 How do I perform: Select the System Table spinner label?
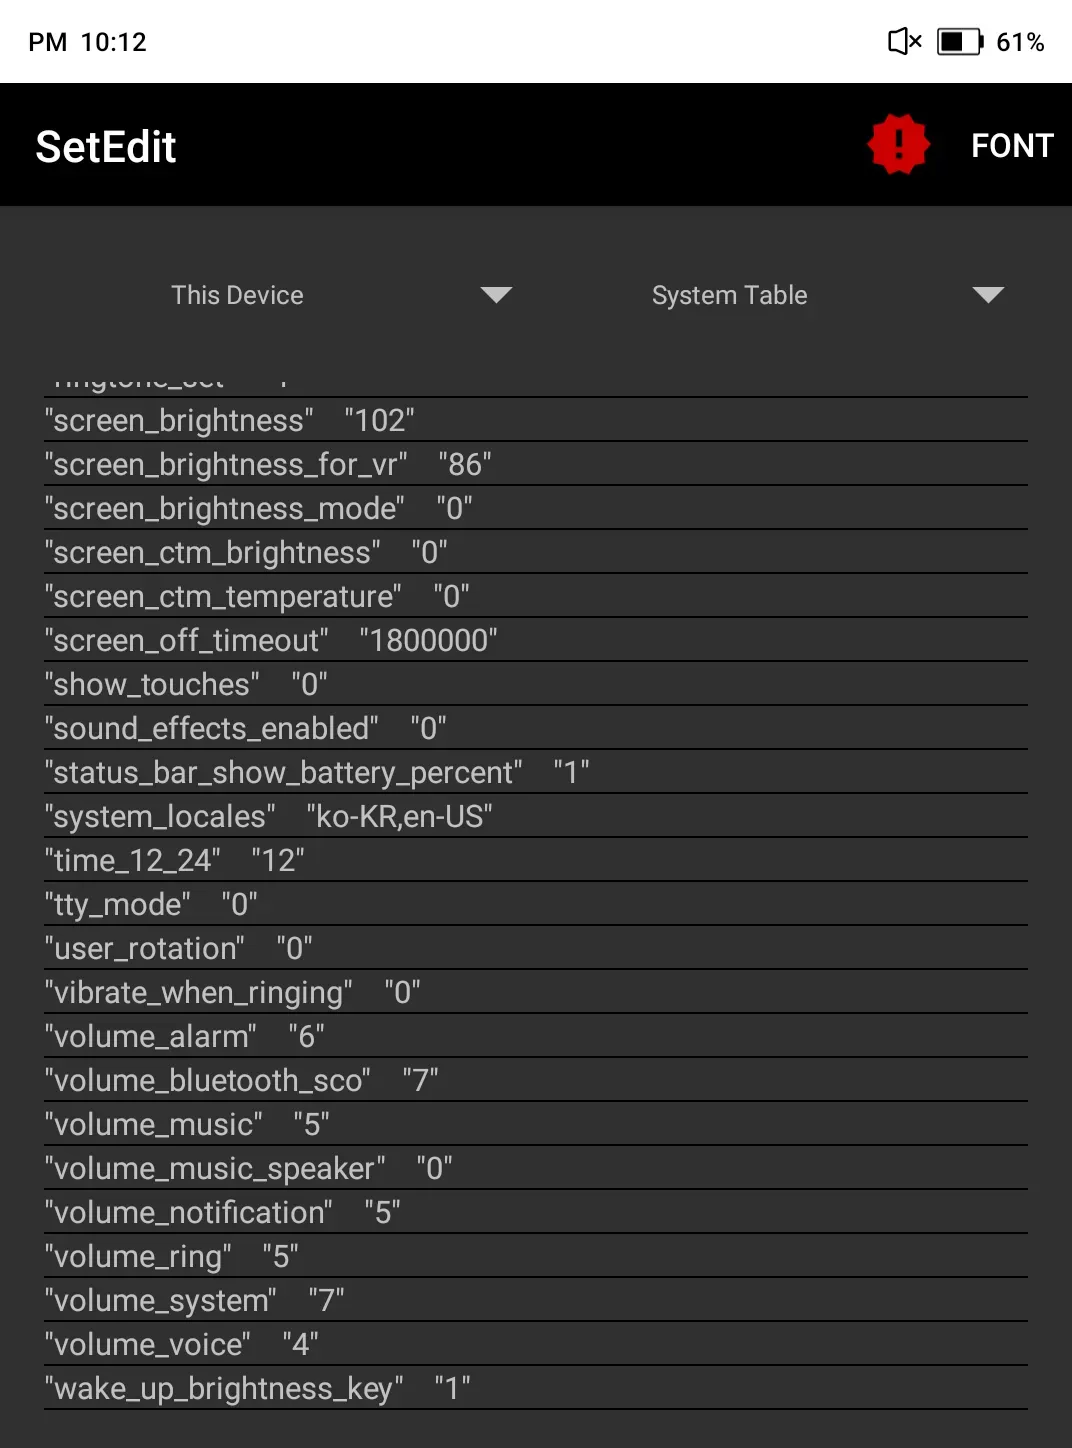click(x=730, y=295)
